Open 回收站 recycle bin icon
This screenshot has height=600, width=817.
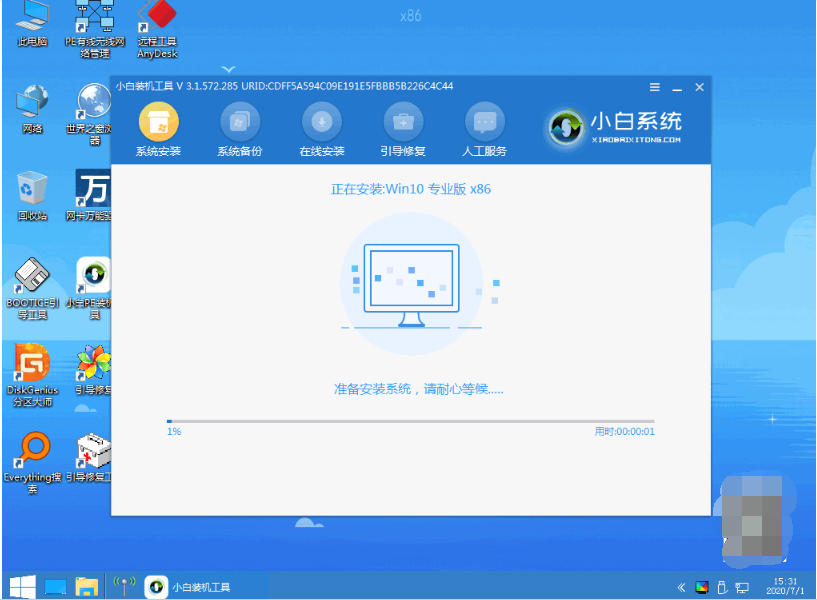(x=32, y=196)
